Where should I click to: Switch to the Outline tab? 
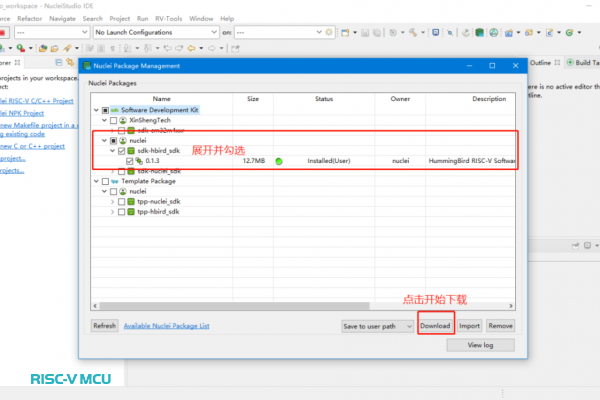pyautogui.click(x=545, y=62)
